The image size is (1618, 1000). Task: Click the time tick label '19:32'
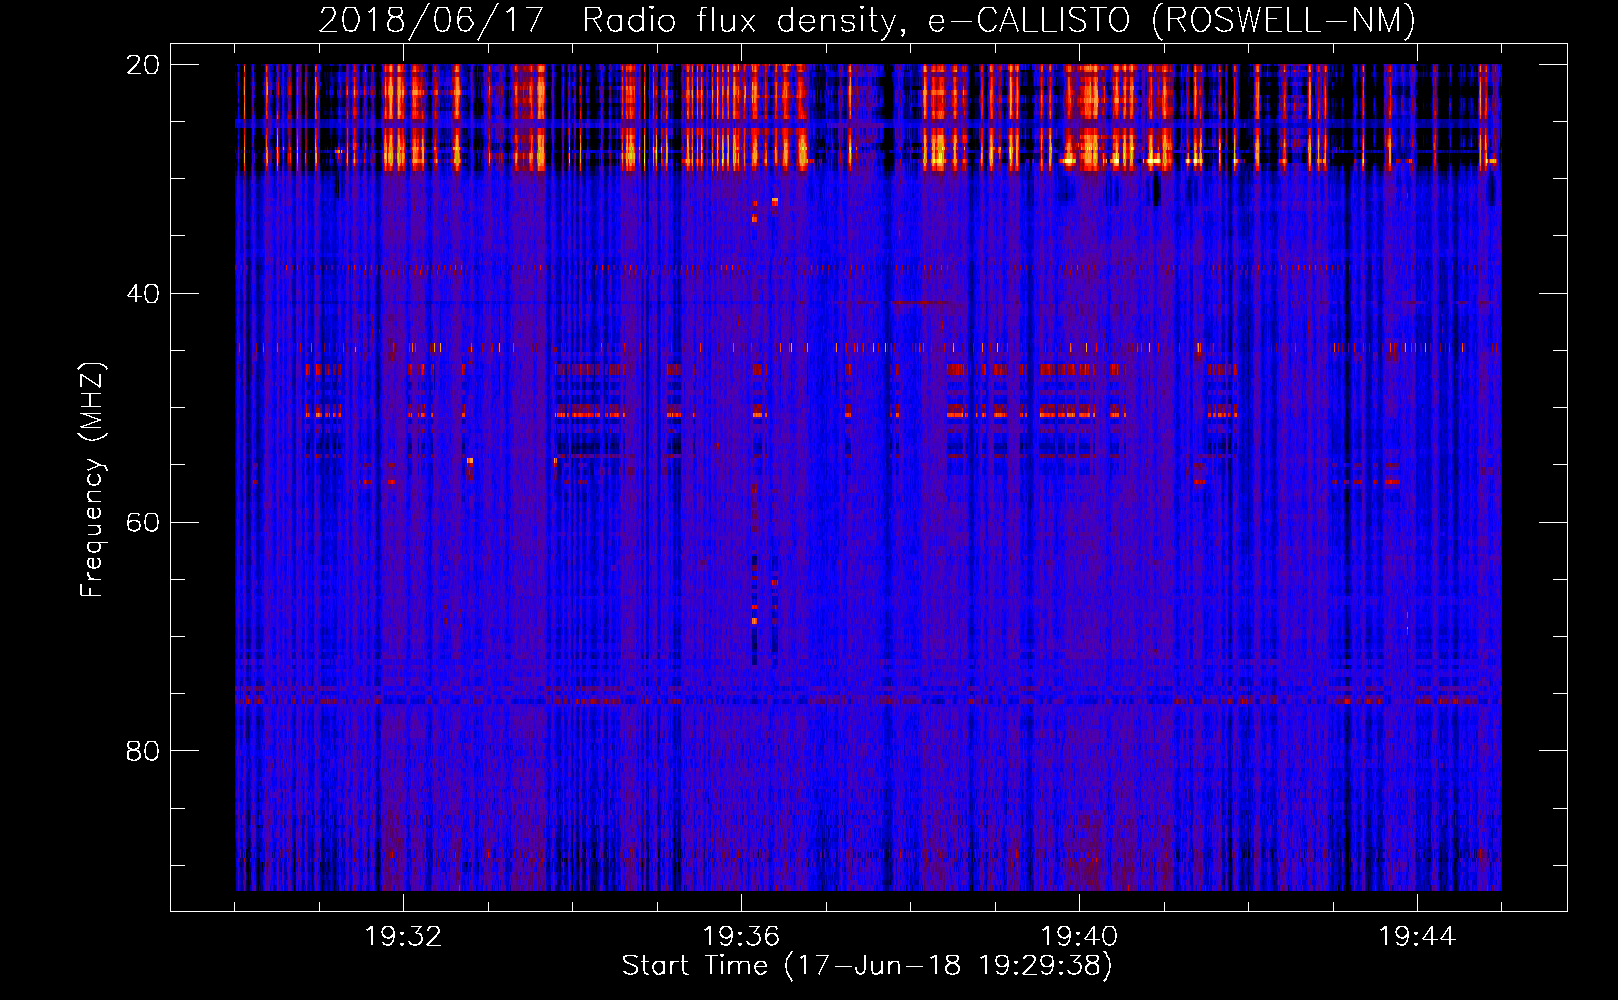click(404, 937)
